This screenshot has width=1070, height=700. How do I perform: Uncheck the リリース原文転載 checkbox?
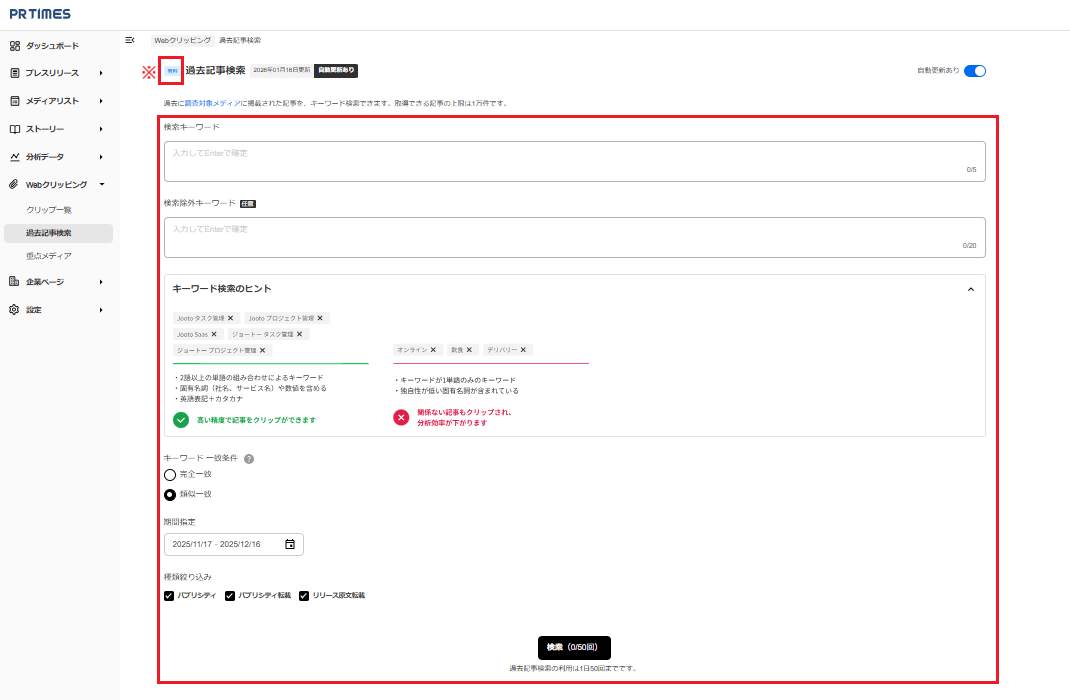[304, 596]
